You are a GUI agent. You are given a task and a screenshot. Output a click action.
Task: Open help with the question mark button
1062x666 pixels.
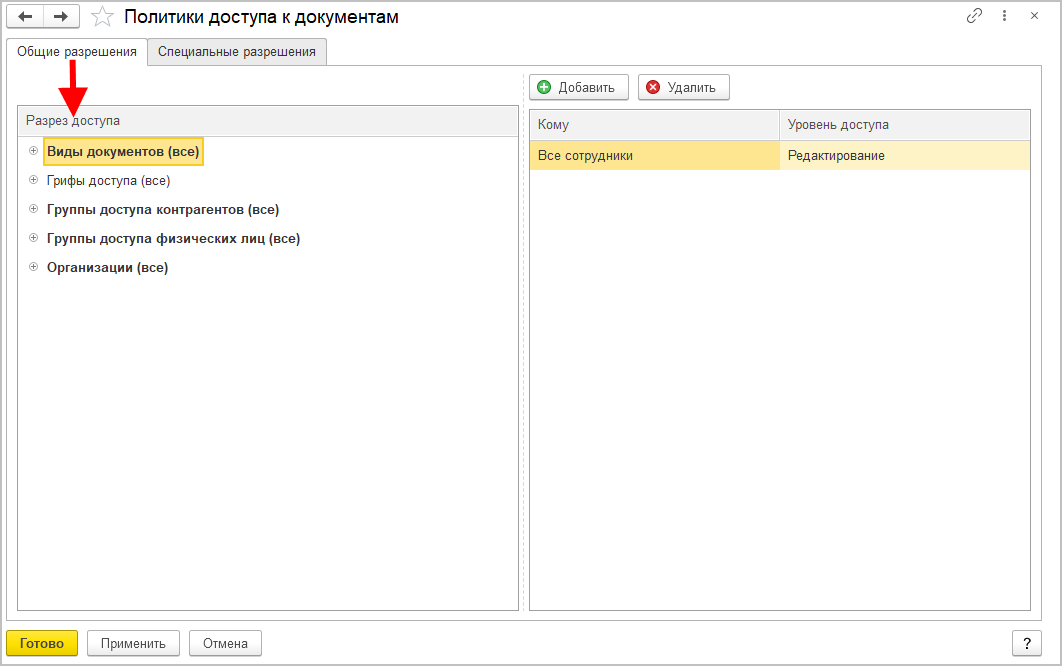(1026, 643)
